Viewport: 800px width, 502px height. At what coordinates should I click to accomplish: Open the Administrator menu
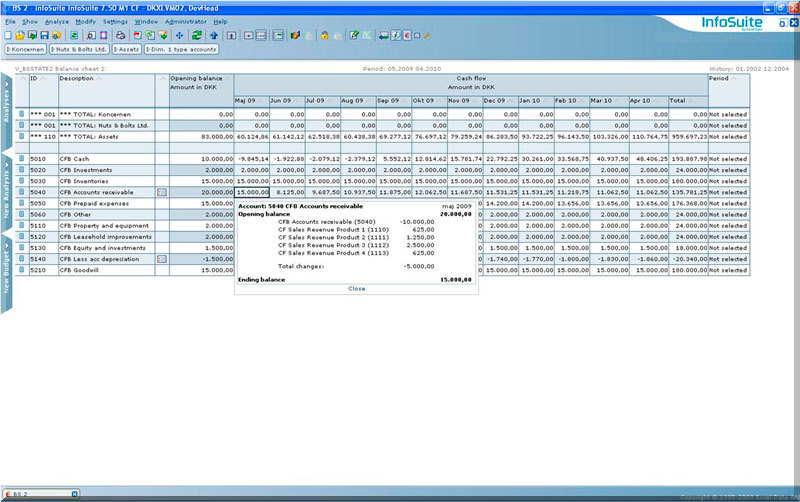pyautogui.click(x=186, y=22)
